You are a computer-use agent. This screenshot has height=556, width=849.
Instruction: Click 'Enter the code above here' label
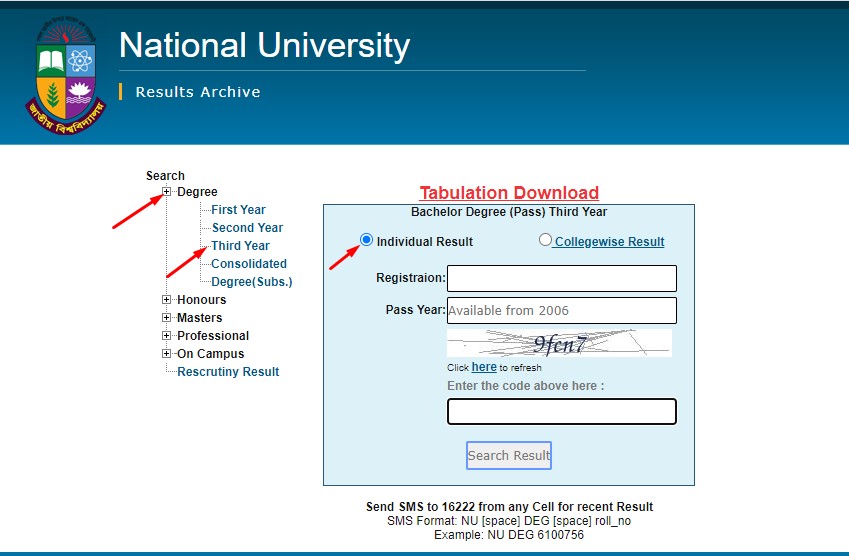click(x=526, y=386)
